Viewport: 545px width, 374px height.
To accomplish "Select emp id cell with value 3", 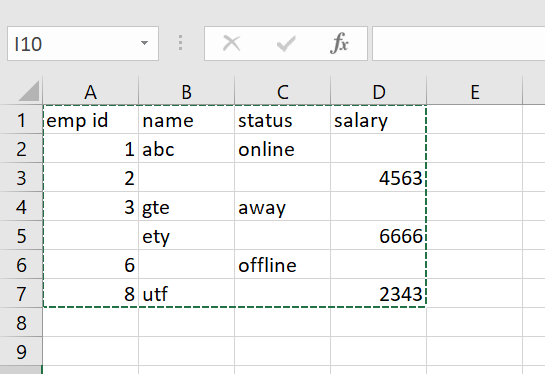I will [x=91, y=206].
